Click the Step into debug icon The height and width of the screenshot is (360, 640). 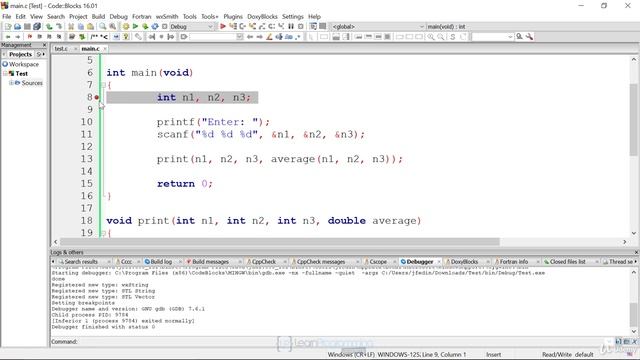pyautogui.click(x=252, y=27)
